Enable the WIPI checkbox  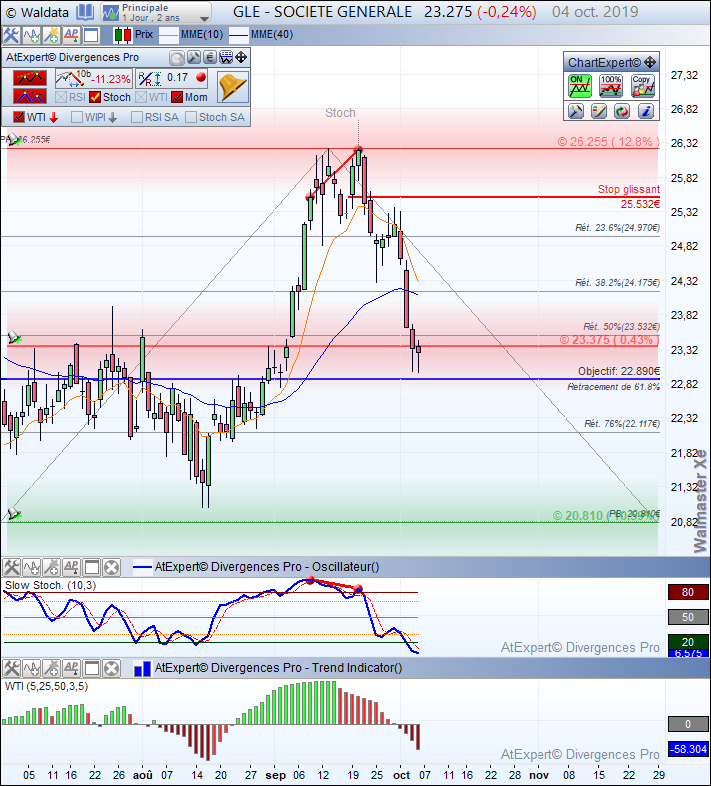click(x=77, y=117)
